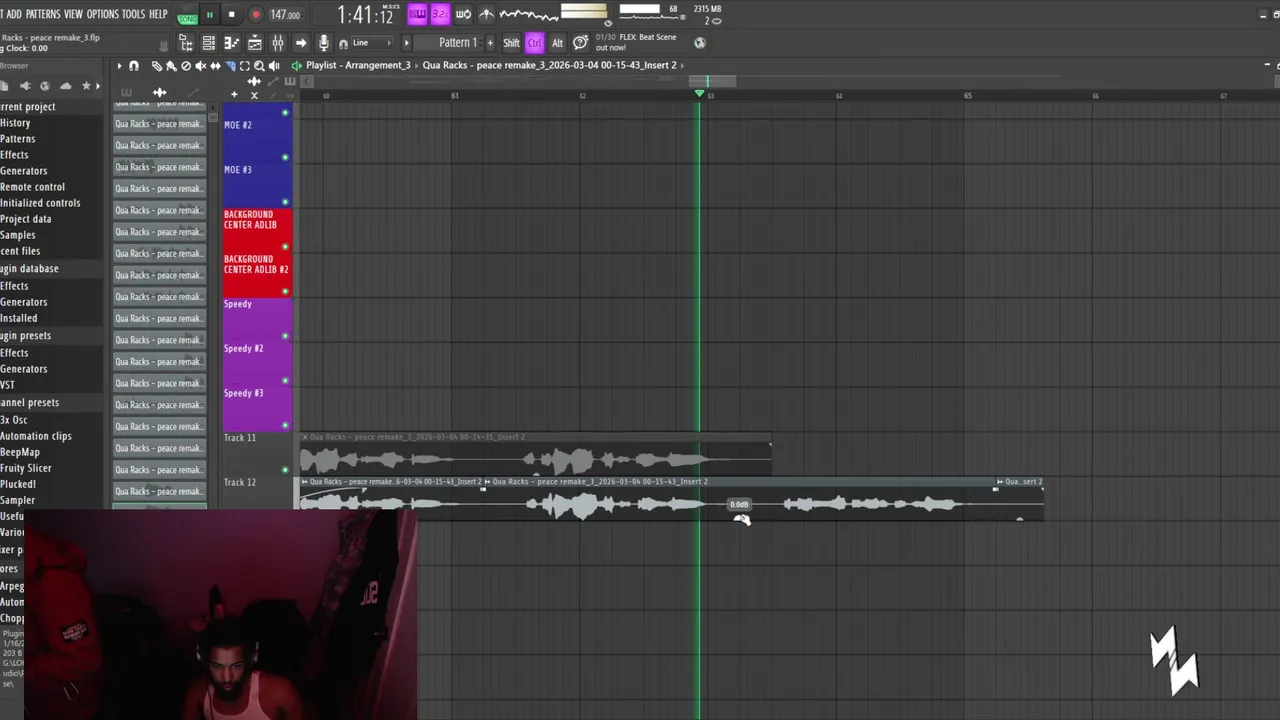
Task: Open the Track 11 audio clip menu
Action: tap(305, 437)
